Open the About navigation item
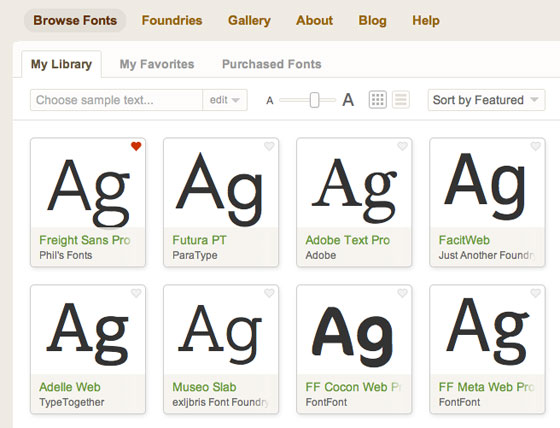This screenshot has height=428, width=560. click(314, 20)
